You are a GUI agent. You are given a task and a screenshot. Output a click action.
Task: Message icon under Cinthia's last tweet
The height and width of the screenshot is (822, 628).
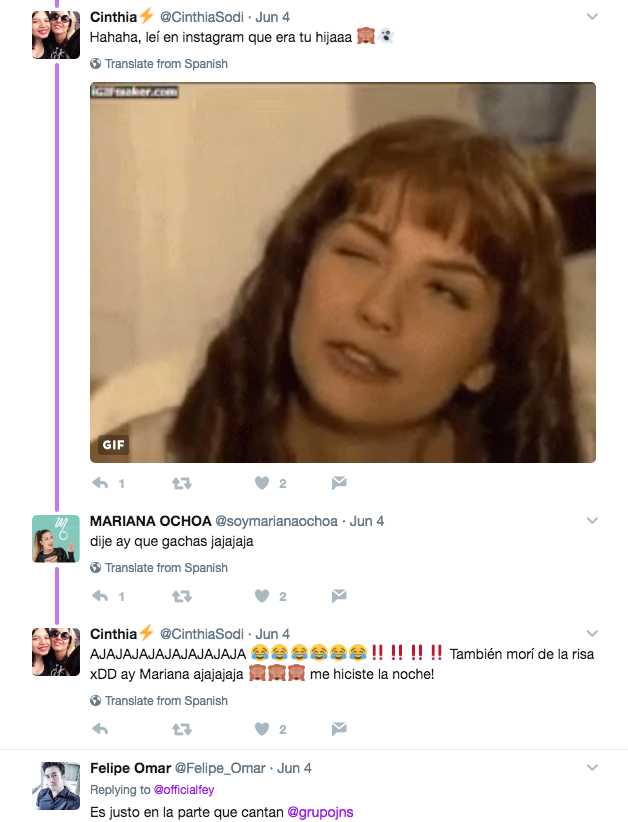coord(339,729)
